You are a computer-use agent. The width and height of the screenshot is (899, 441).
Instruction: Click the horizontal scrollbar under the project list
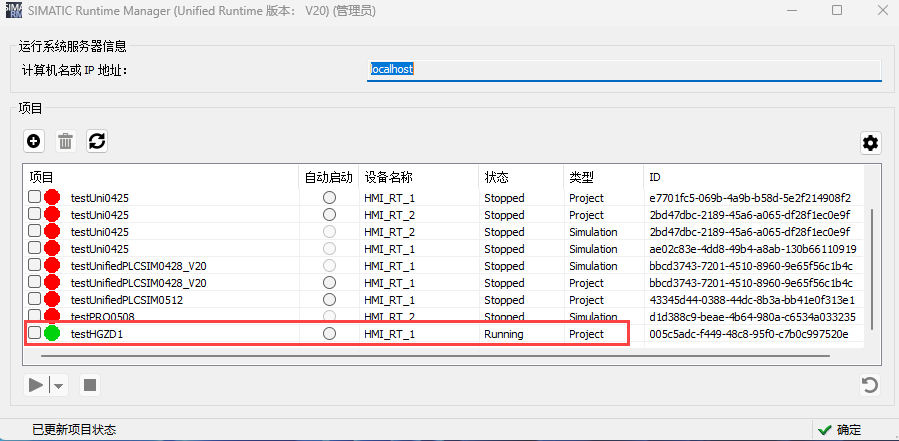tap(430, 355)
